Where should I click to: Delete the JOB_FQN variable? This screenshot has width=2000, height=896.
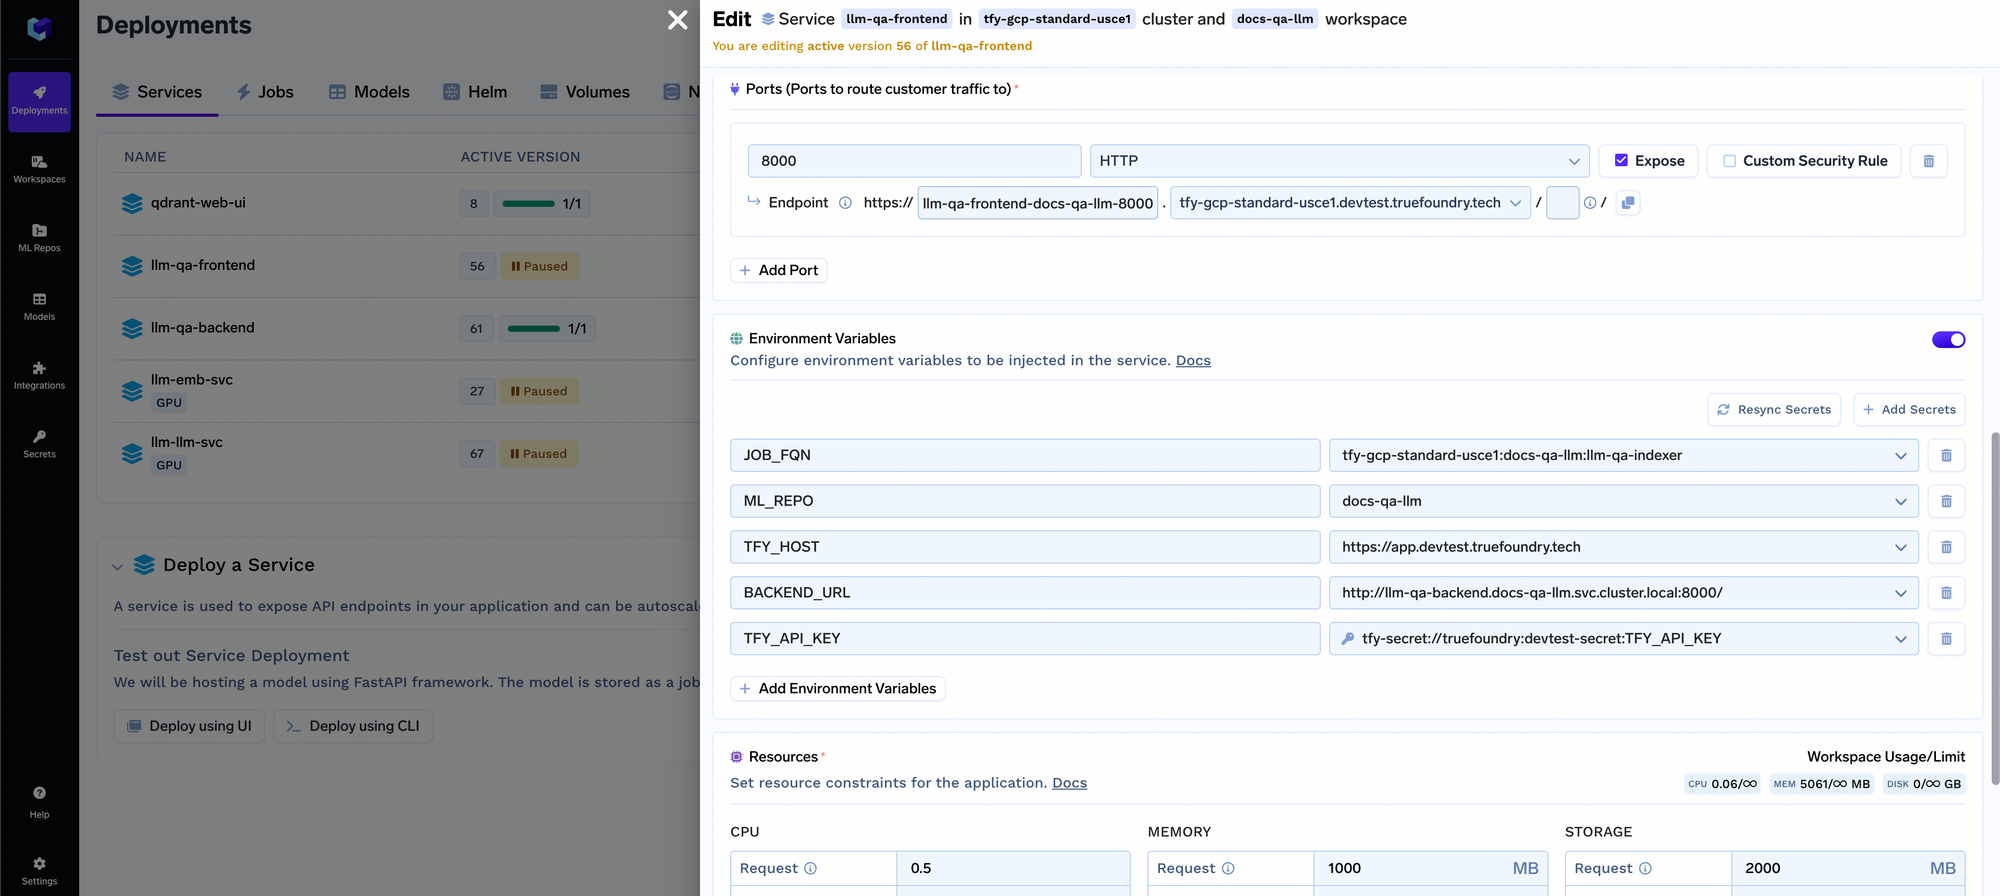pos(1946,455)
